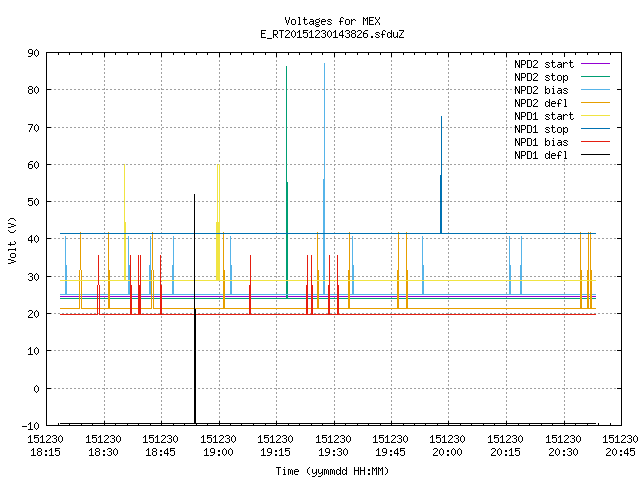Click the x-axis time label 19:45
The image size is (640, 480).
(x=391, y=452)
